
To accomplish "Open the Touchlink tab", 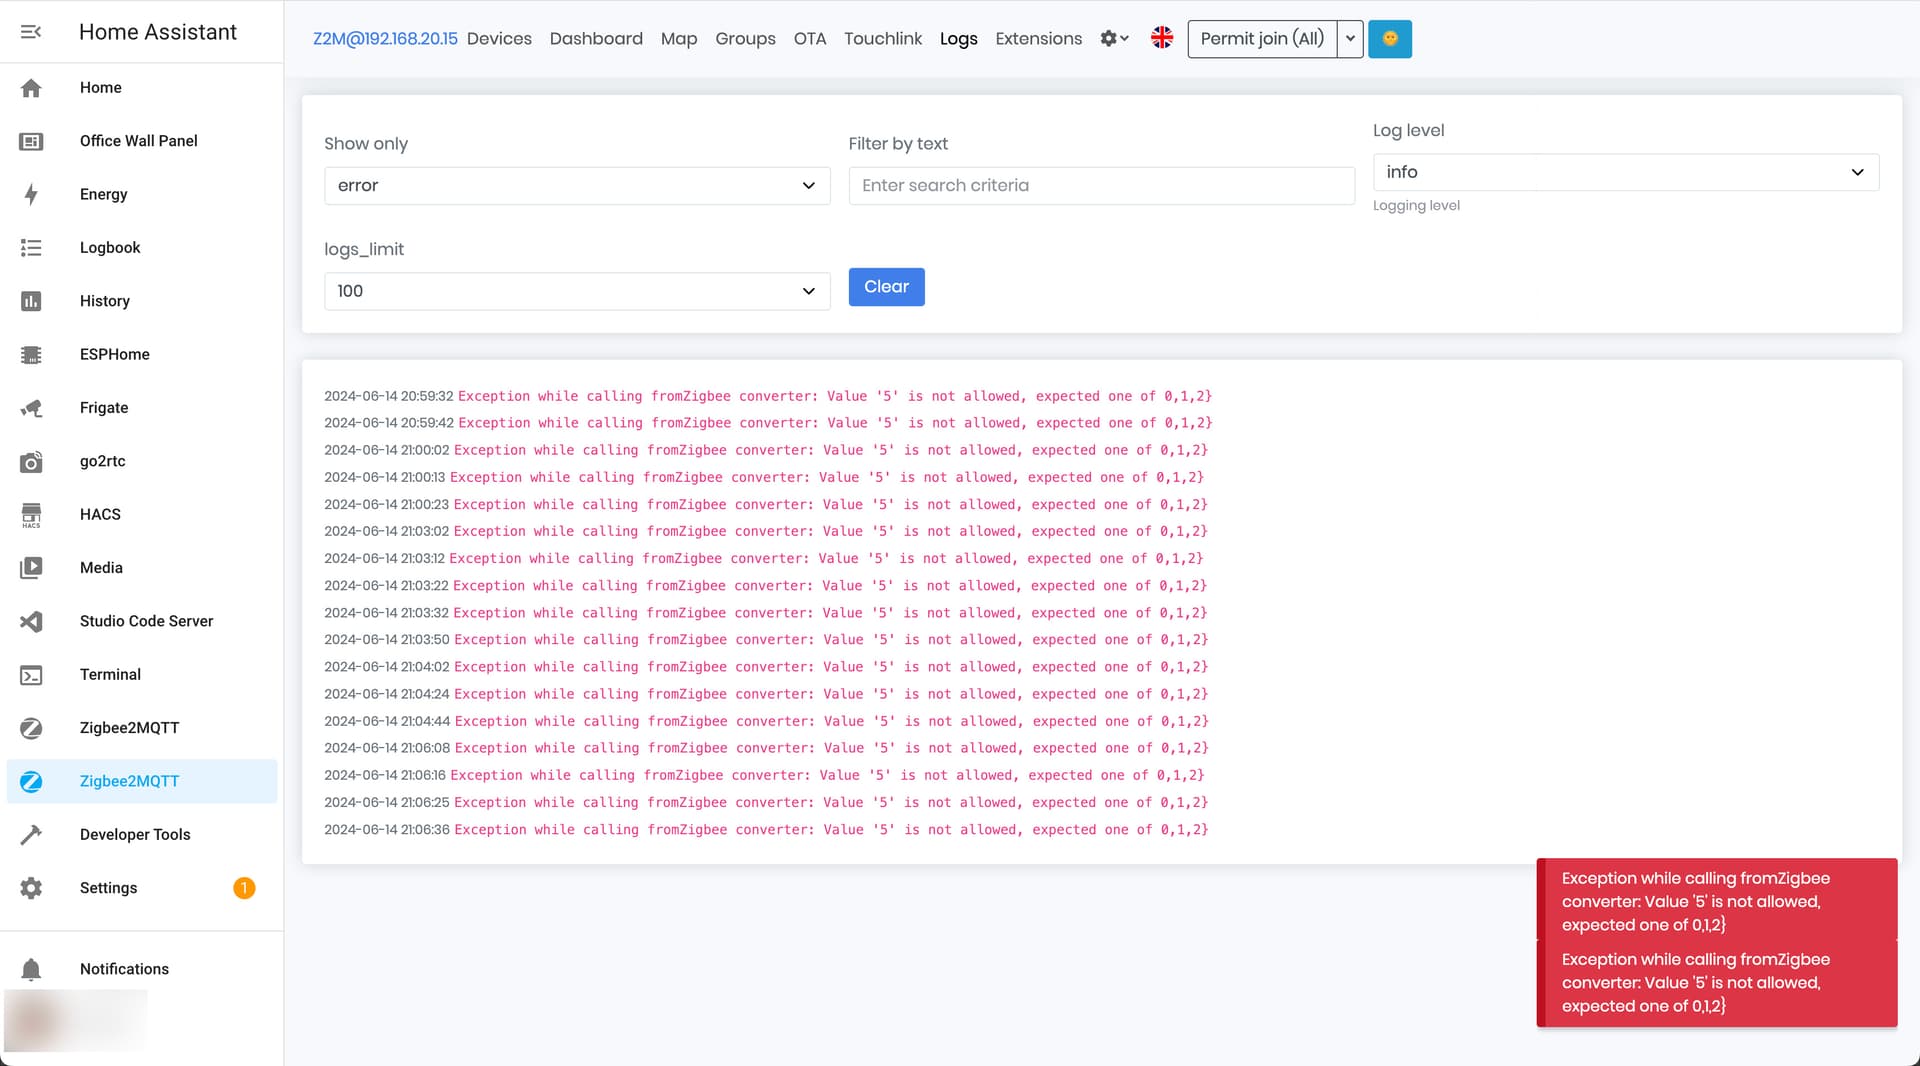I will tap(883, 38).
